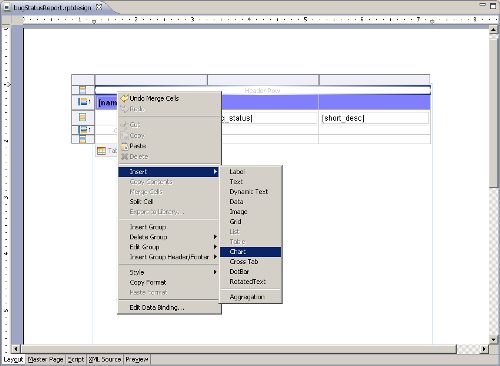Insert a Text item from submenu

tap(250, 182)
